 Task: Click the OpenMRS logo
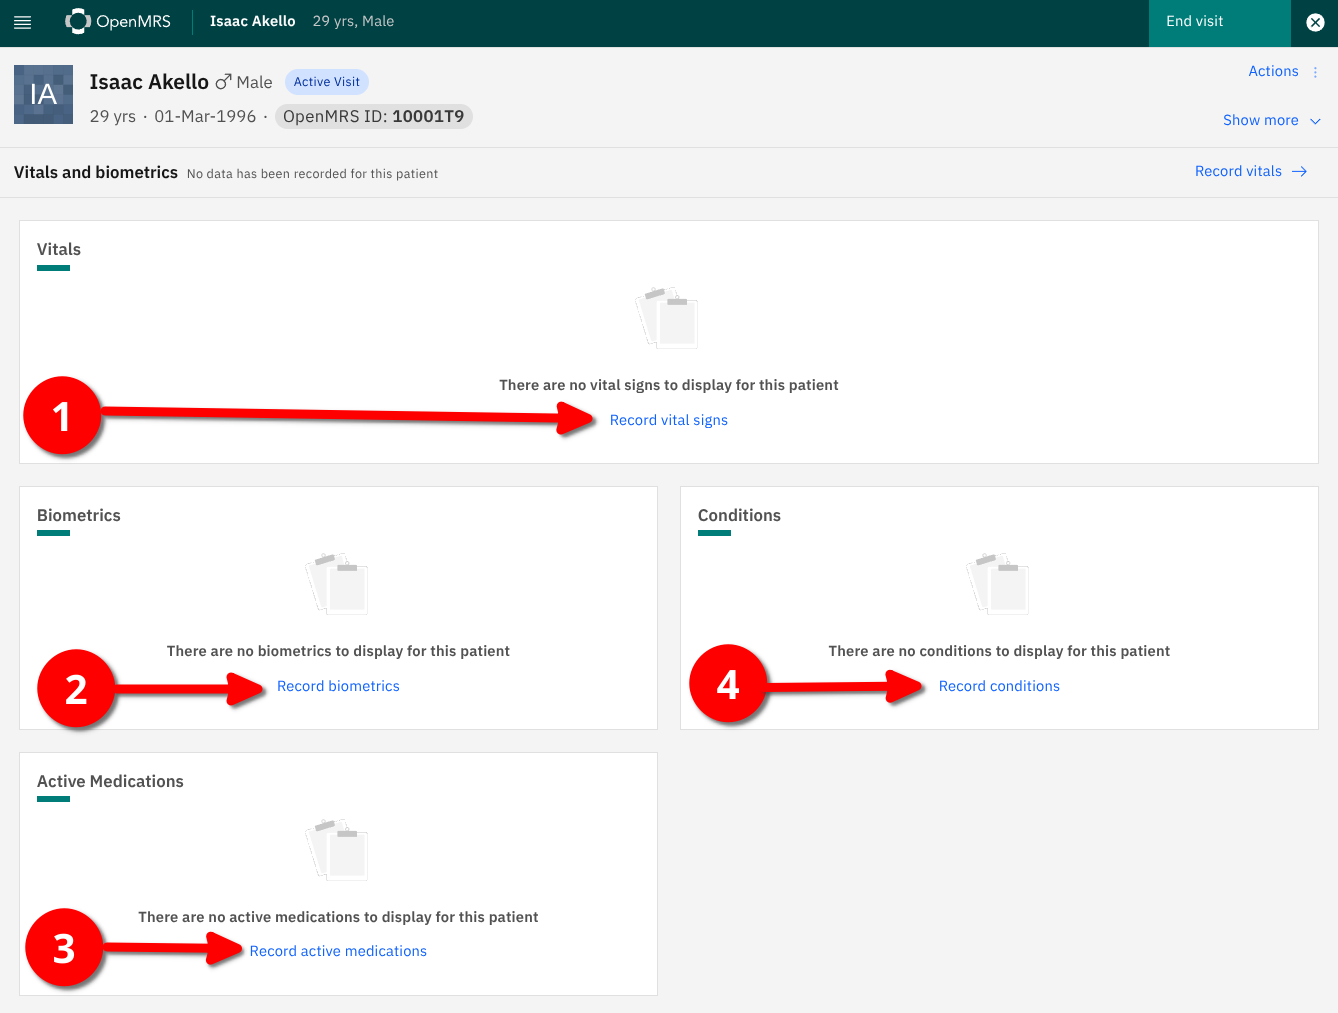tap(118, 22)
